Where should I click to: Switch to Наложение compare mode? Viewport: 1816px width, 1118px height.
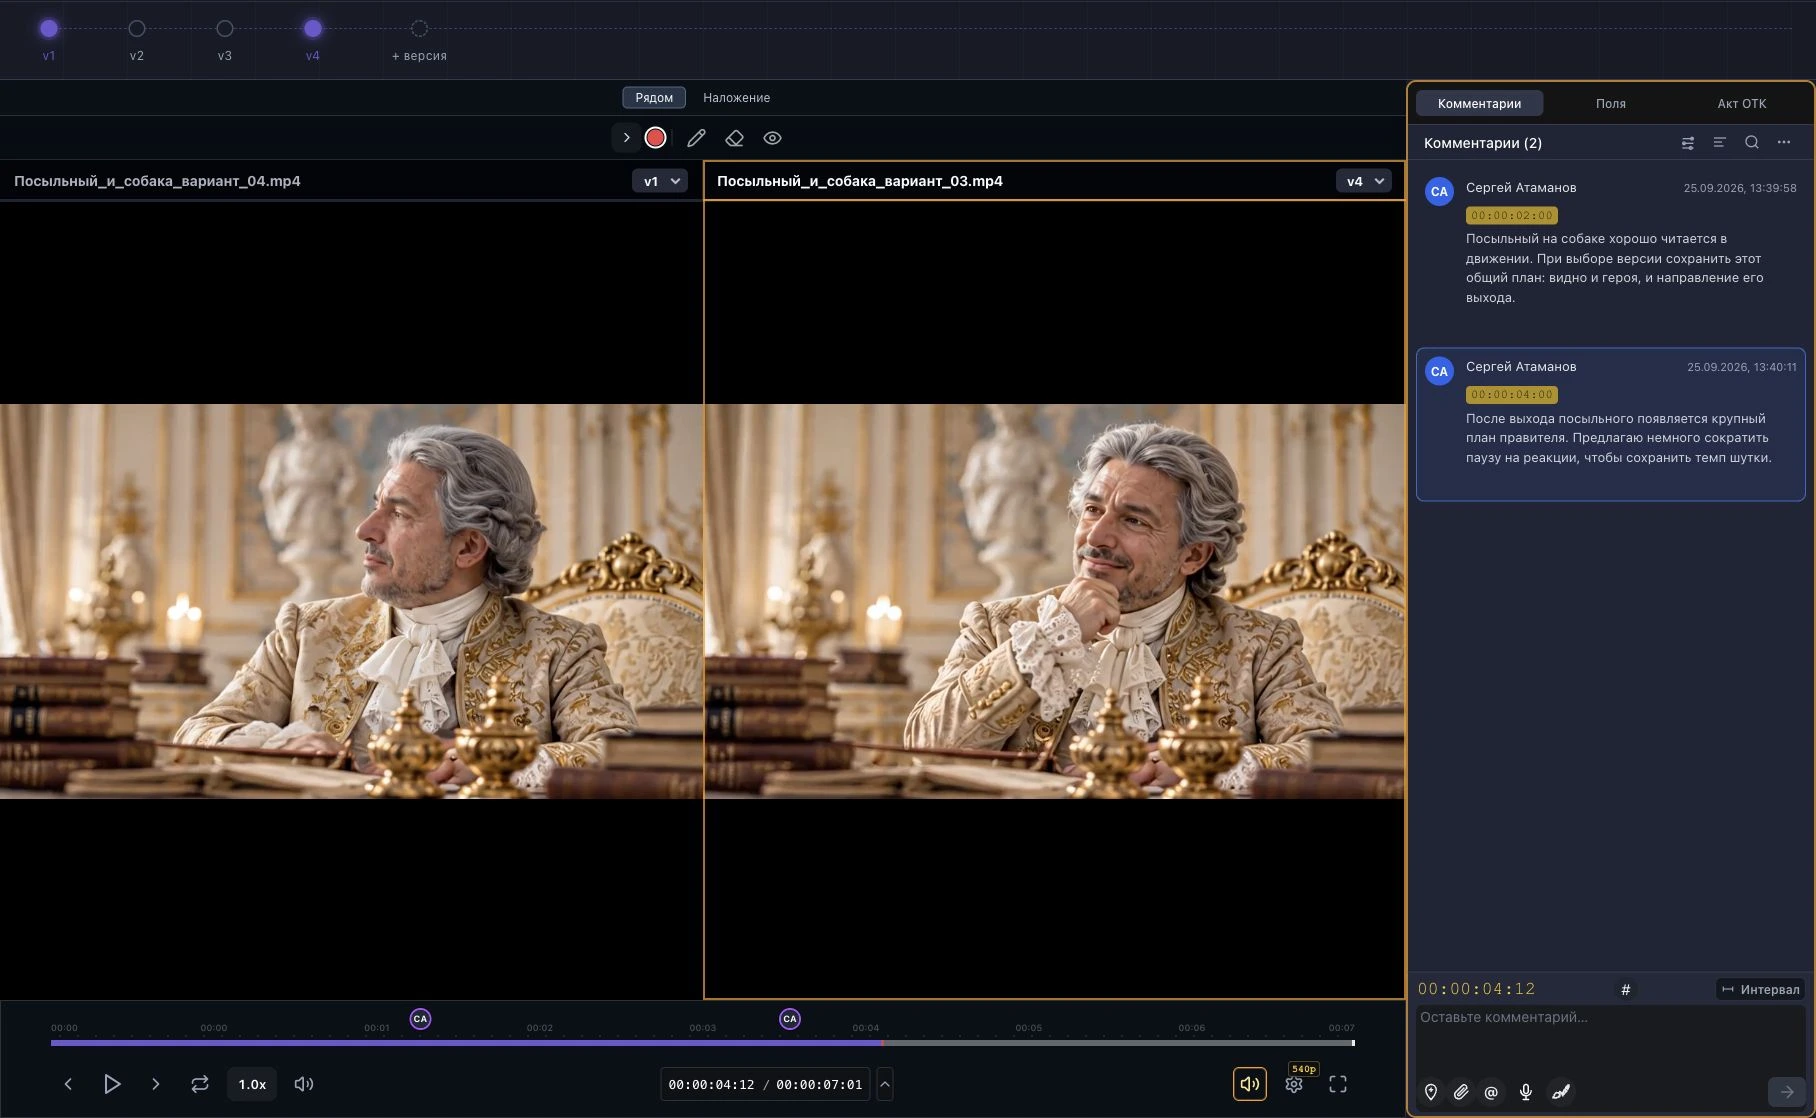click(736, 98)
